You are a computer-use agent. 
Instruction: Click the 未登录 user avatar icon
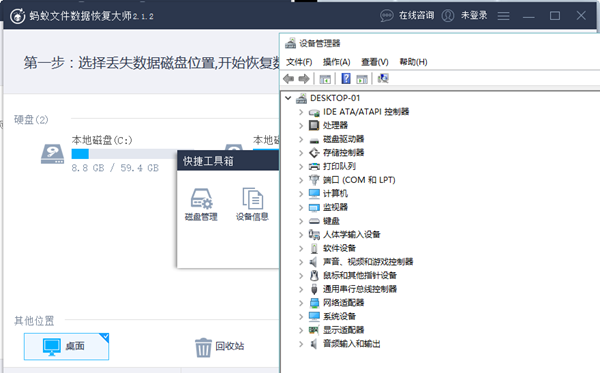coord(448,16)
